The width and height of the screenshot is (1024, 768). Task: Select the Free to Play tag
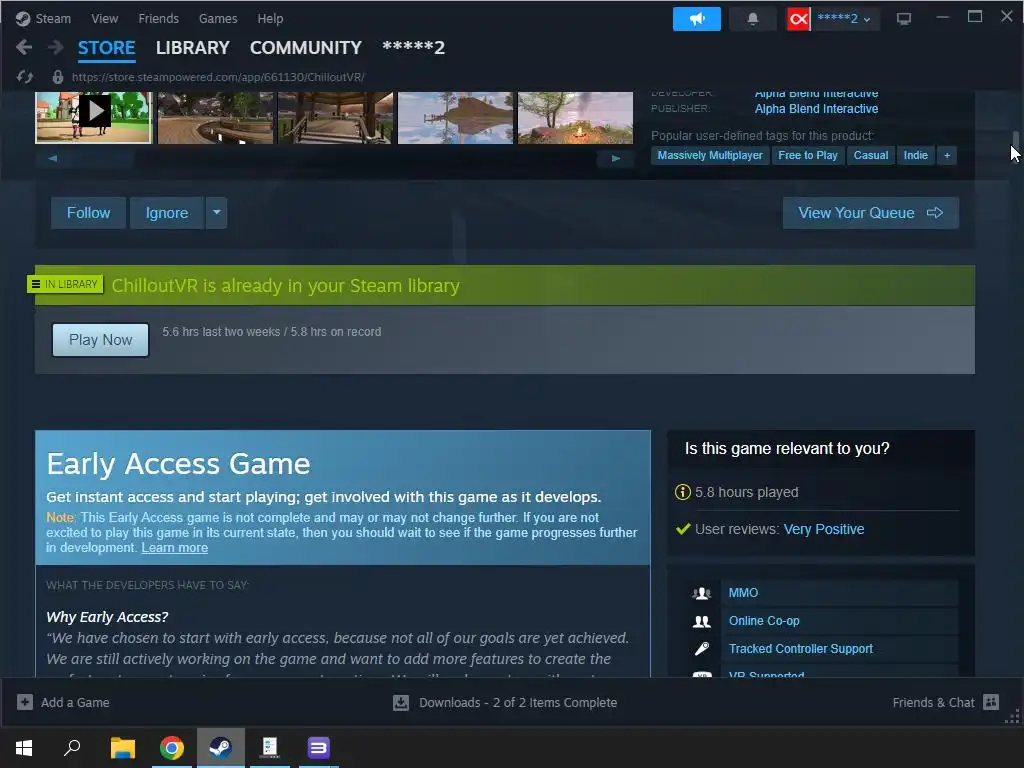[808, 155]
